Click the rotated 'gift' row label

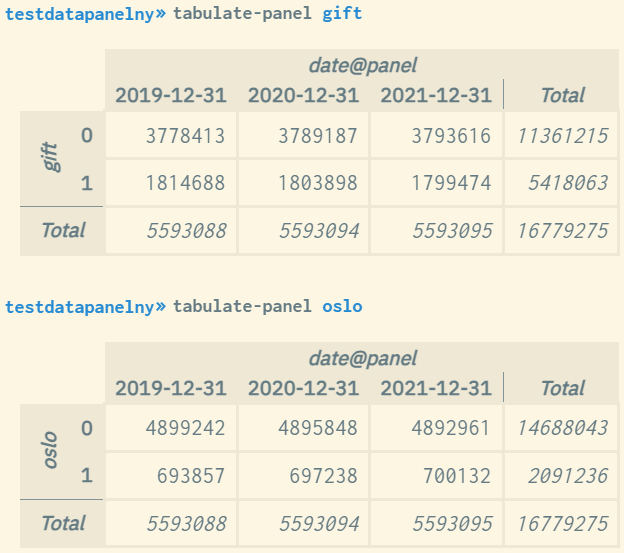coord(52,158)
